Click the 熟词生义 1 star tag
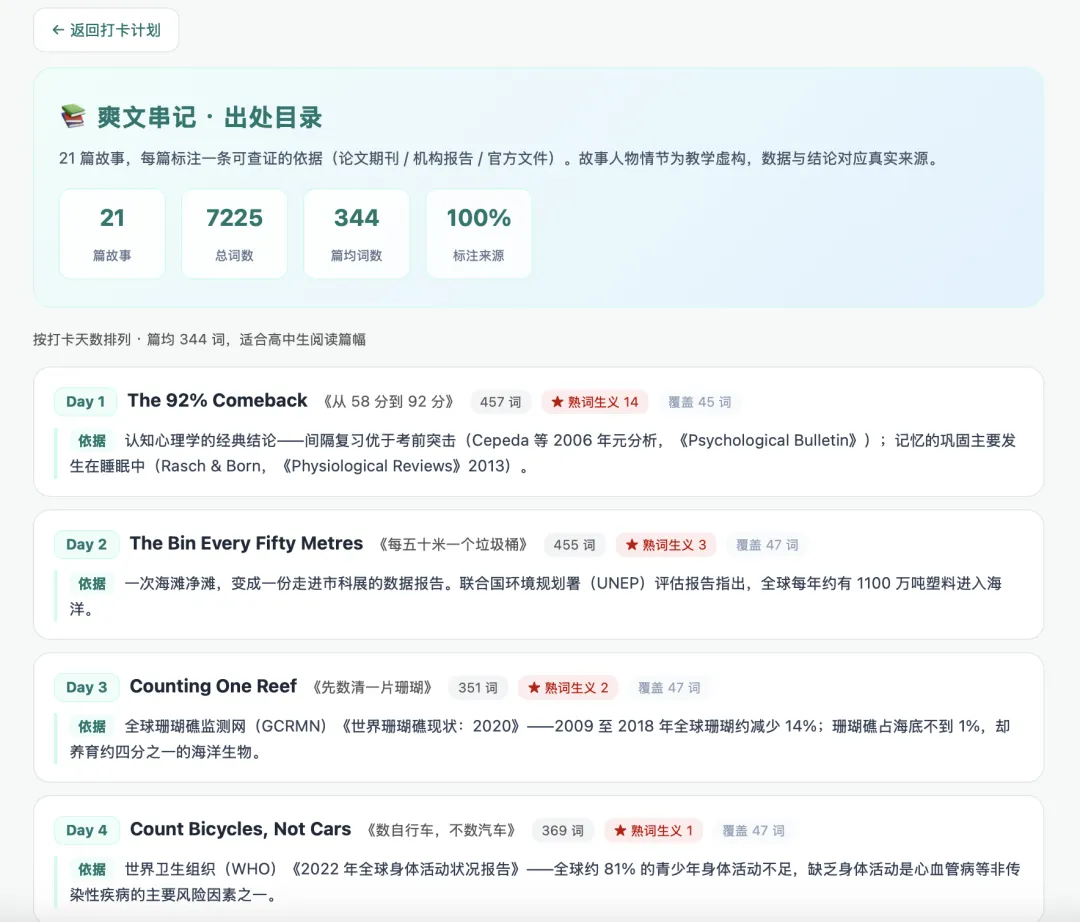 654,830
